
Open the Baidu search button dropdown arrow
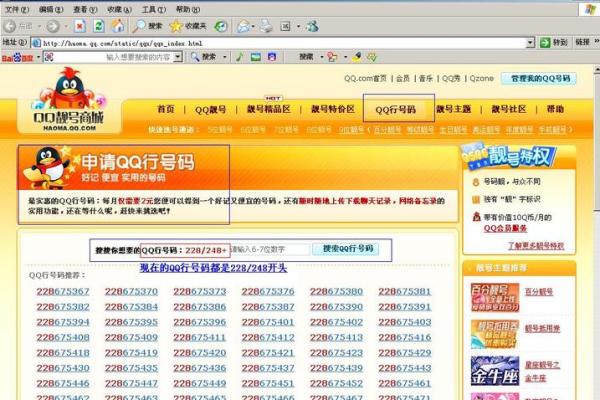(x=225, y=57)
